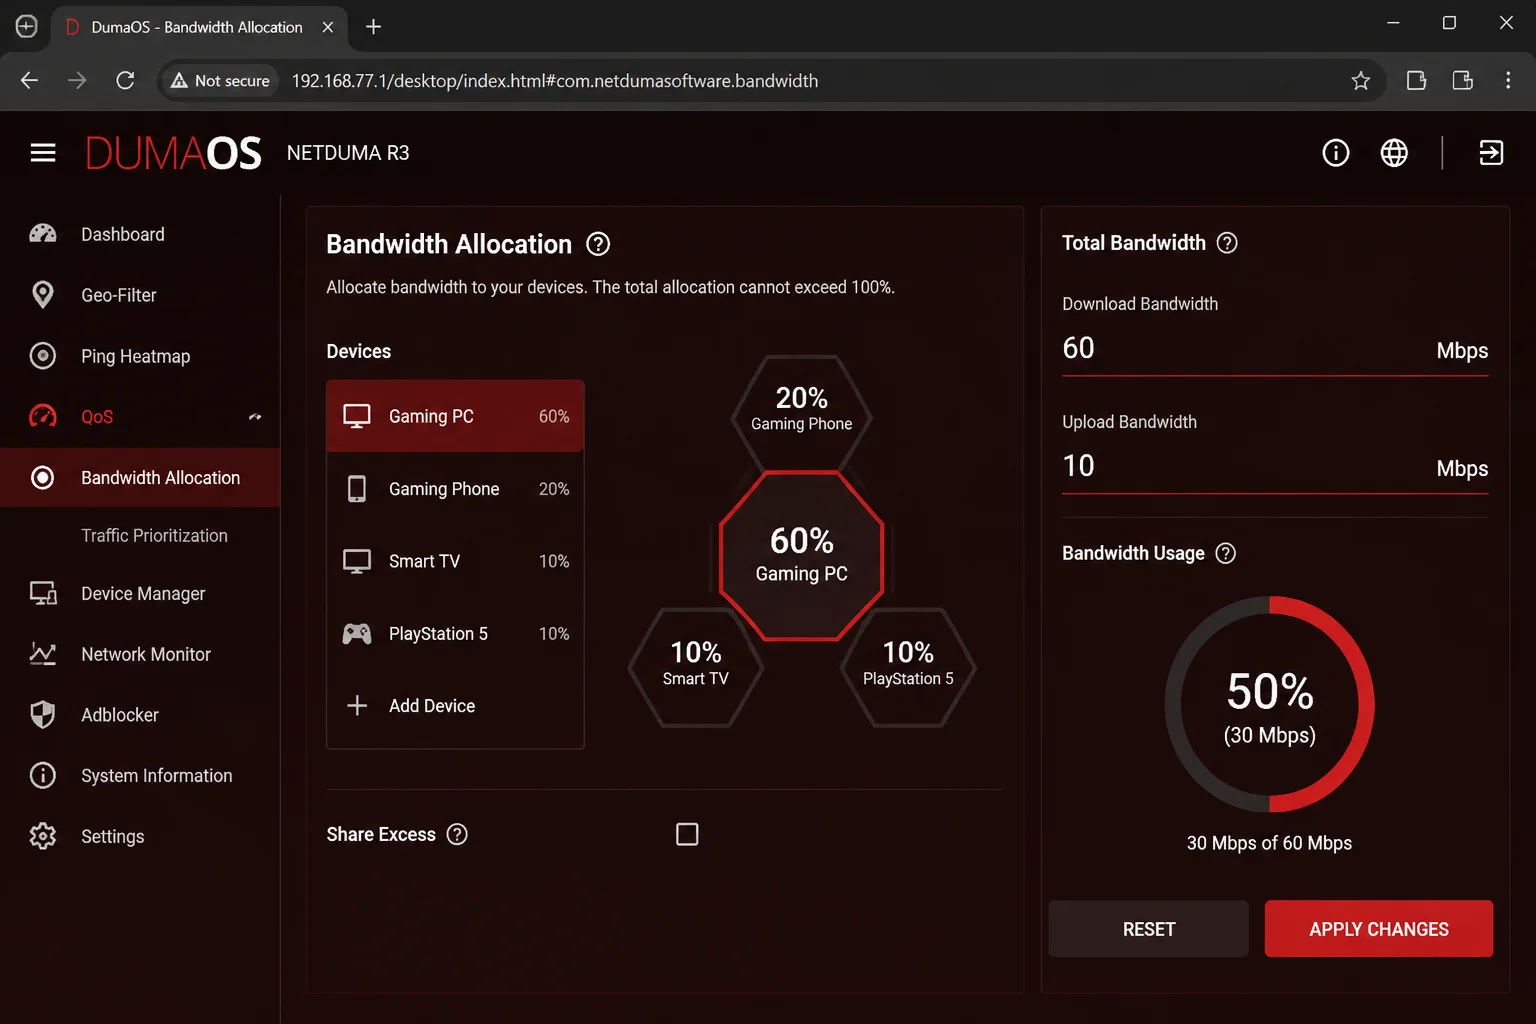Select the 10% PlayStation 5 hexagon

pyautogui.click(x=908, y=666)
